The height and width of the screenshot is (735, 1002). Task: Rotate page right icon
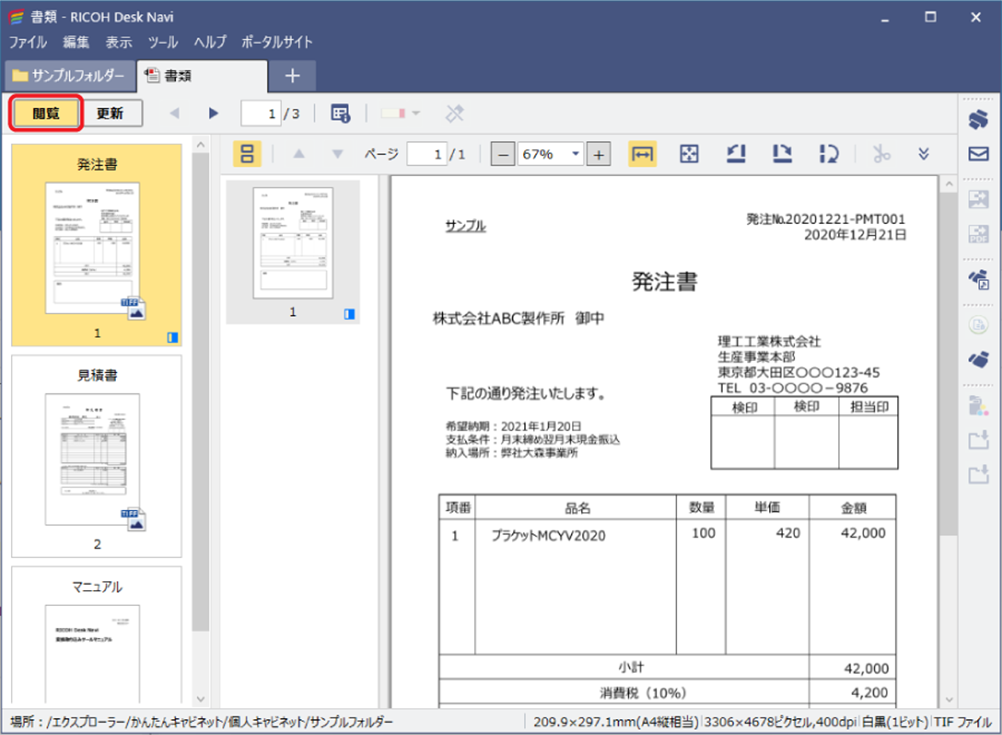pyautogui.click(x=782, y=154)
